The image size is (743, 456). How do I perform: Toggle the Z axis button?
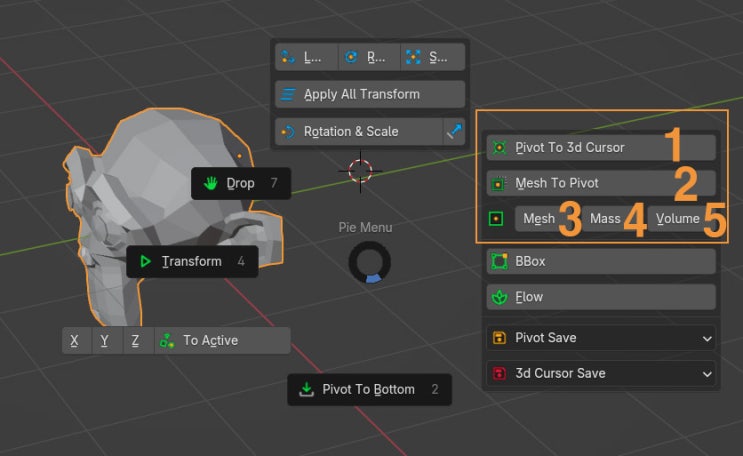pyautogui.click(x=135, y=341)
